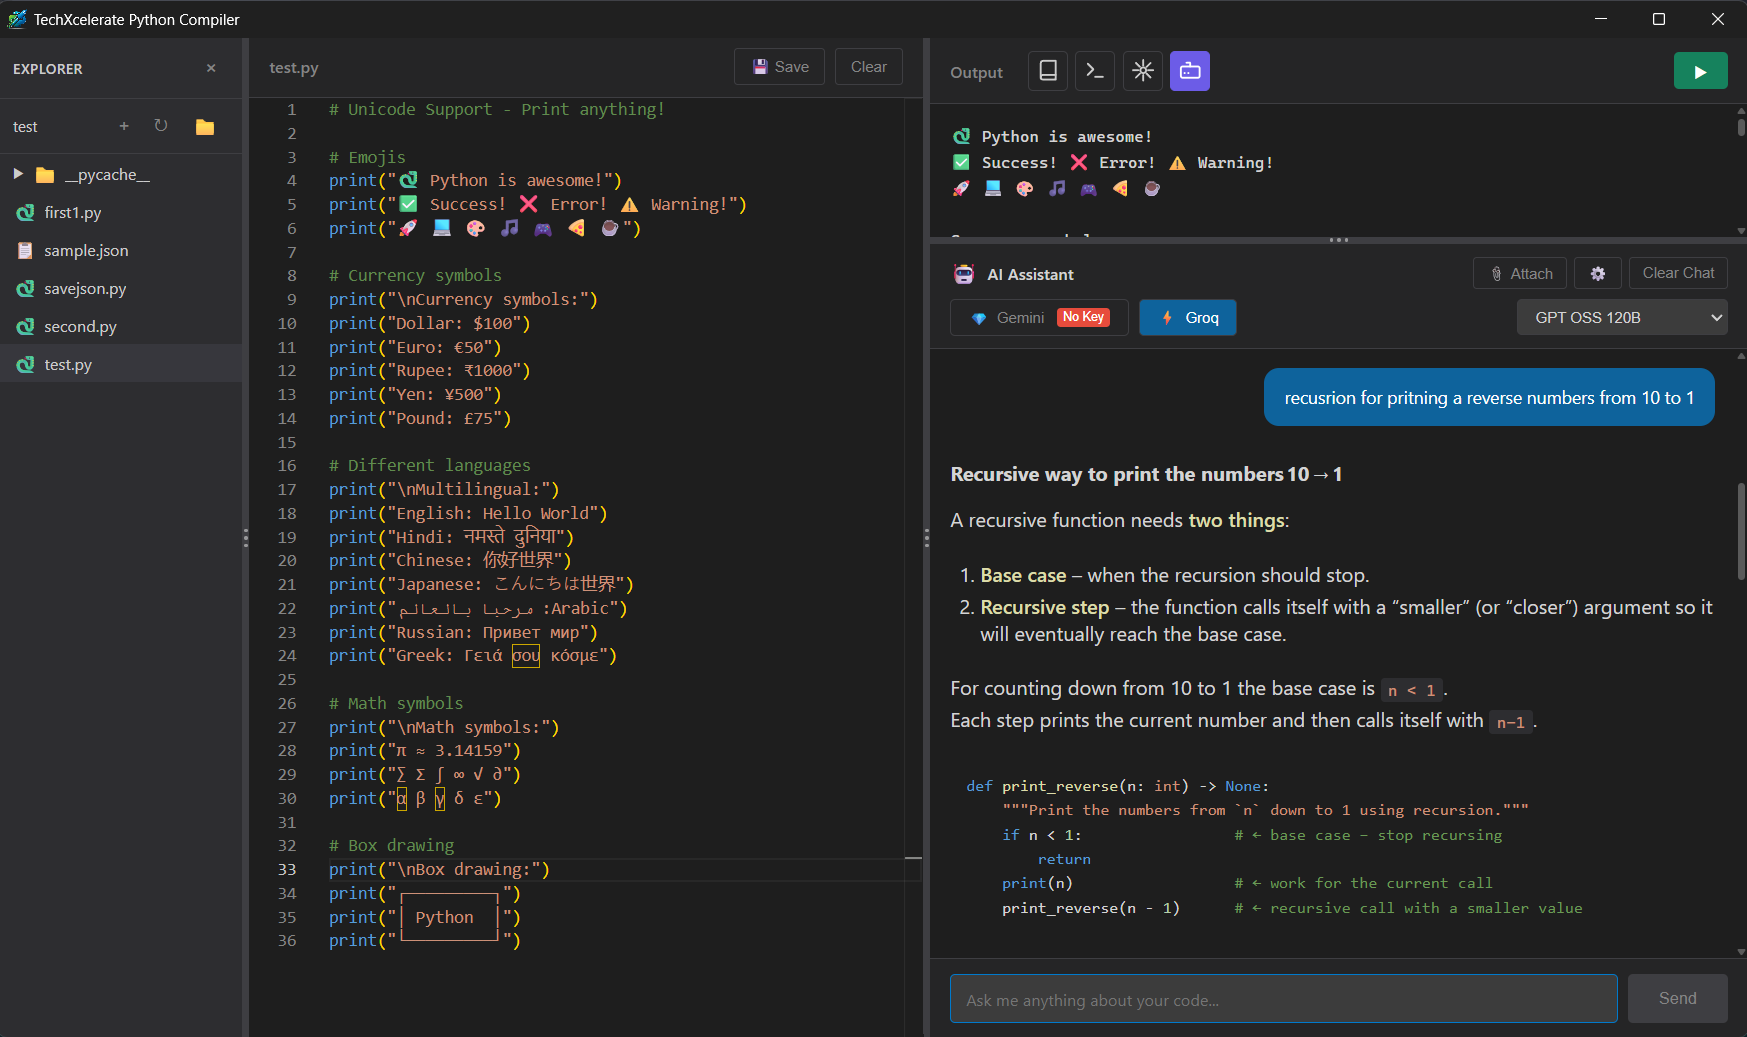This screenshot has height=1037, width=1747.
Task: Run the code with the green play button
Action: [1700, 70]
